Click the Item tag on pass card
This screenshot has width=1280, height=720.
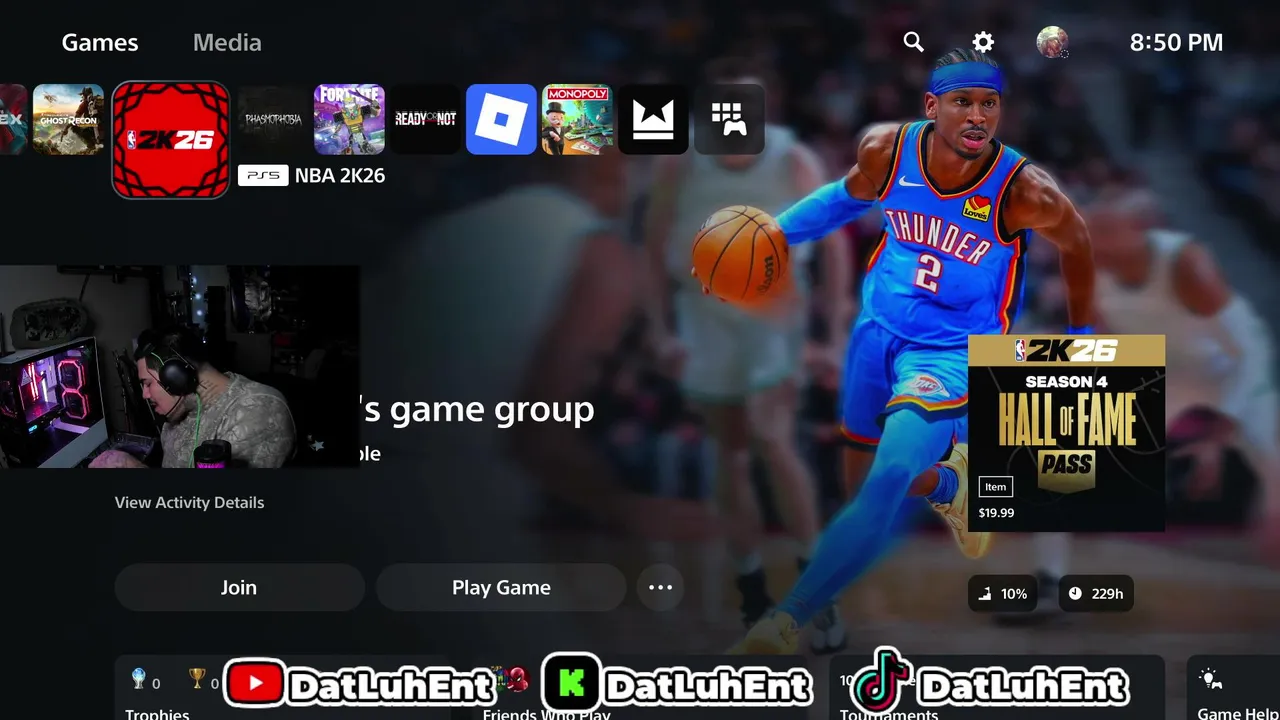coord(995,487)
